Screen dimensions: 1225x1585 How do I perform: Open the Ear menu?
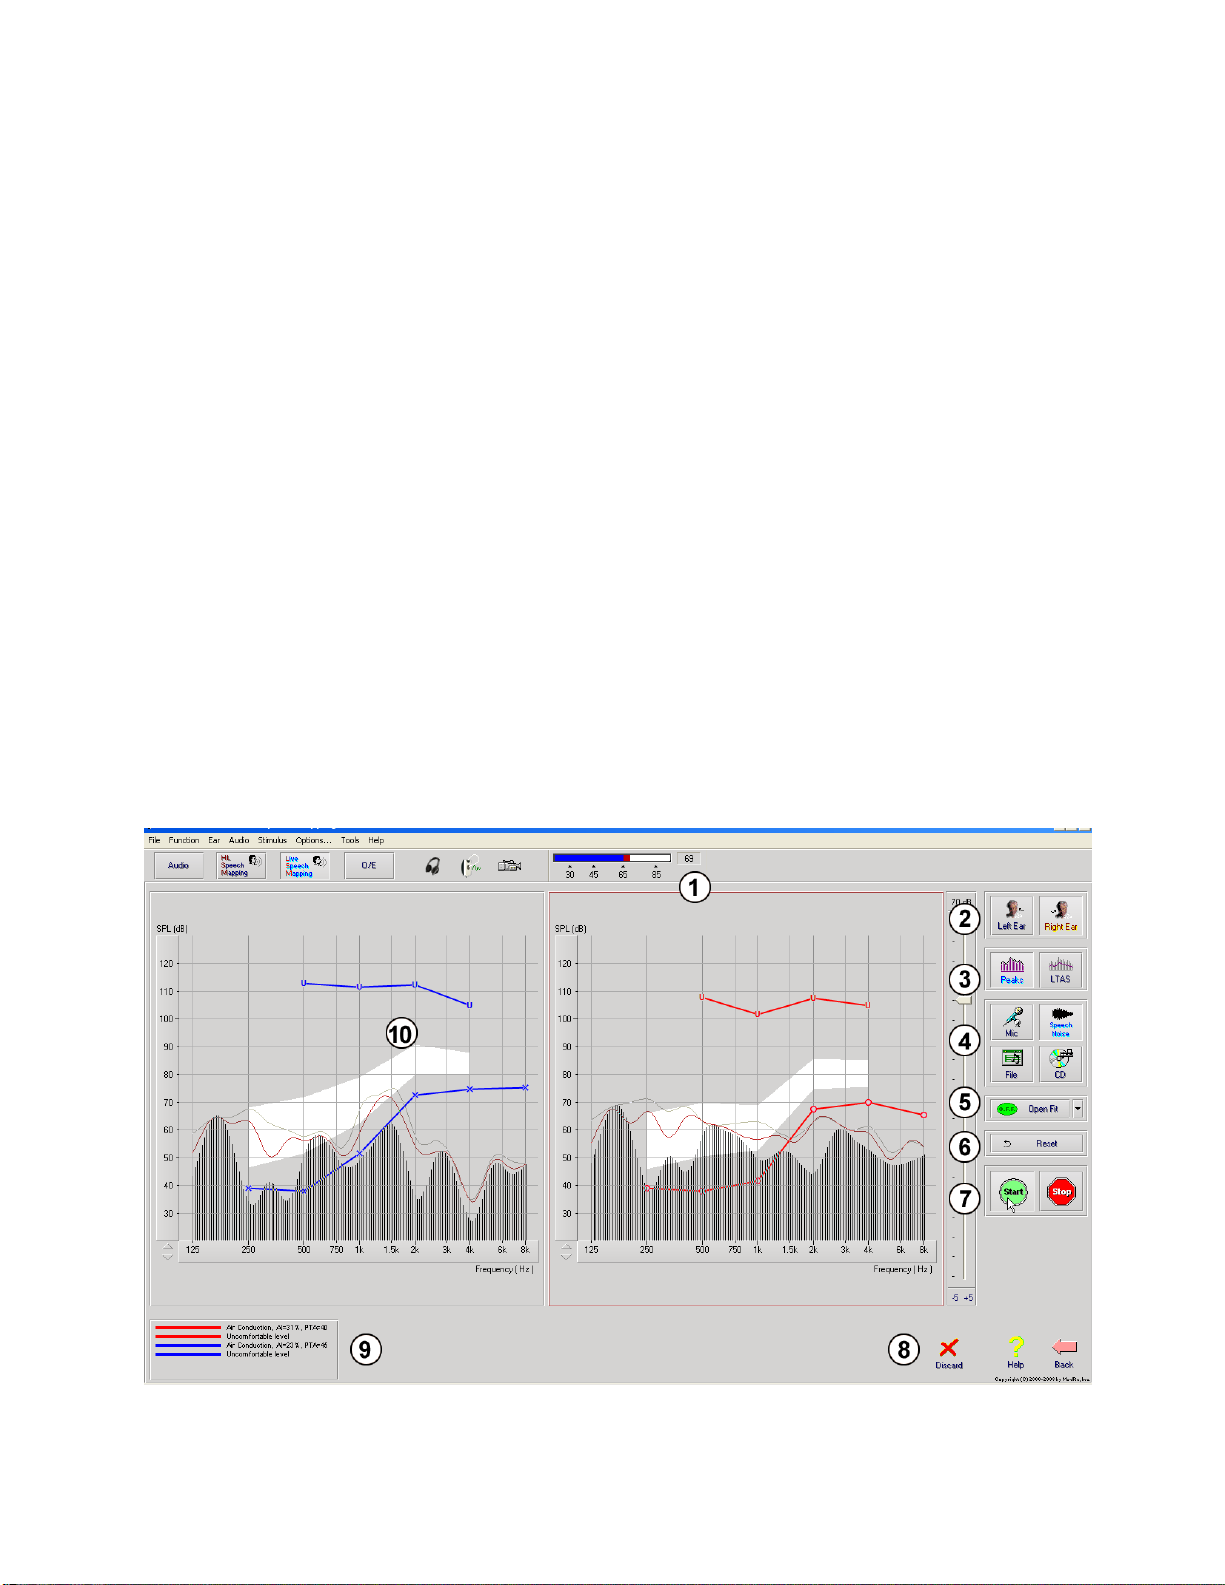(214, 840)
